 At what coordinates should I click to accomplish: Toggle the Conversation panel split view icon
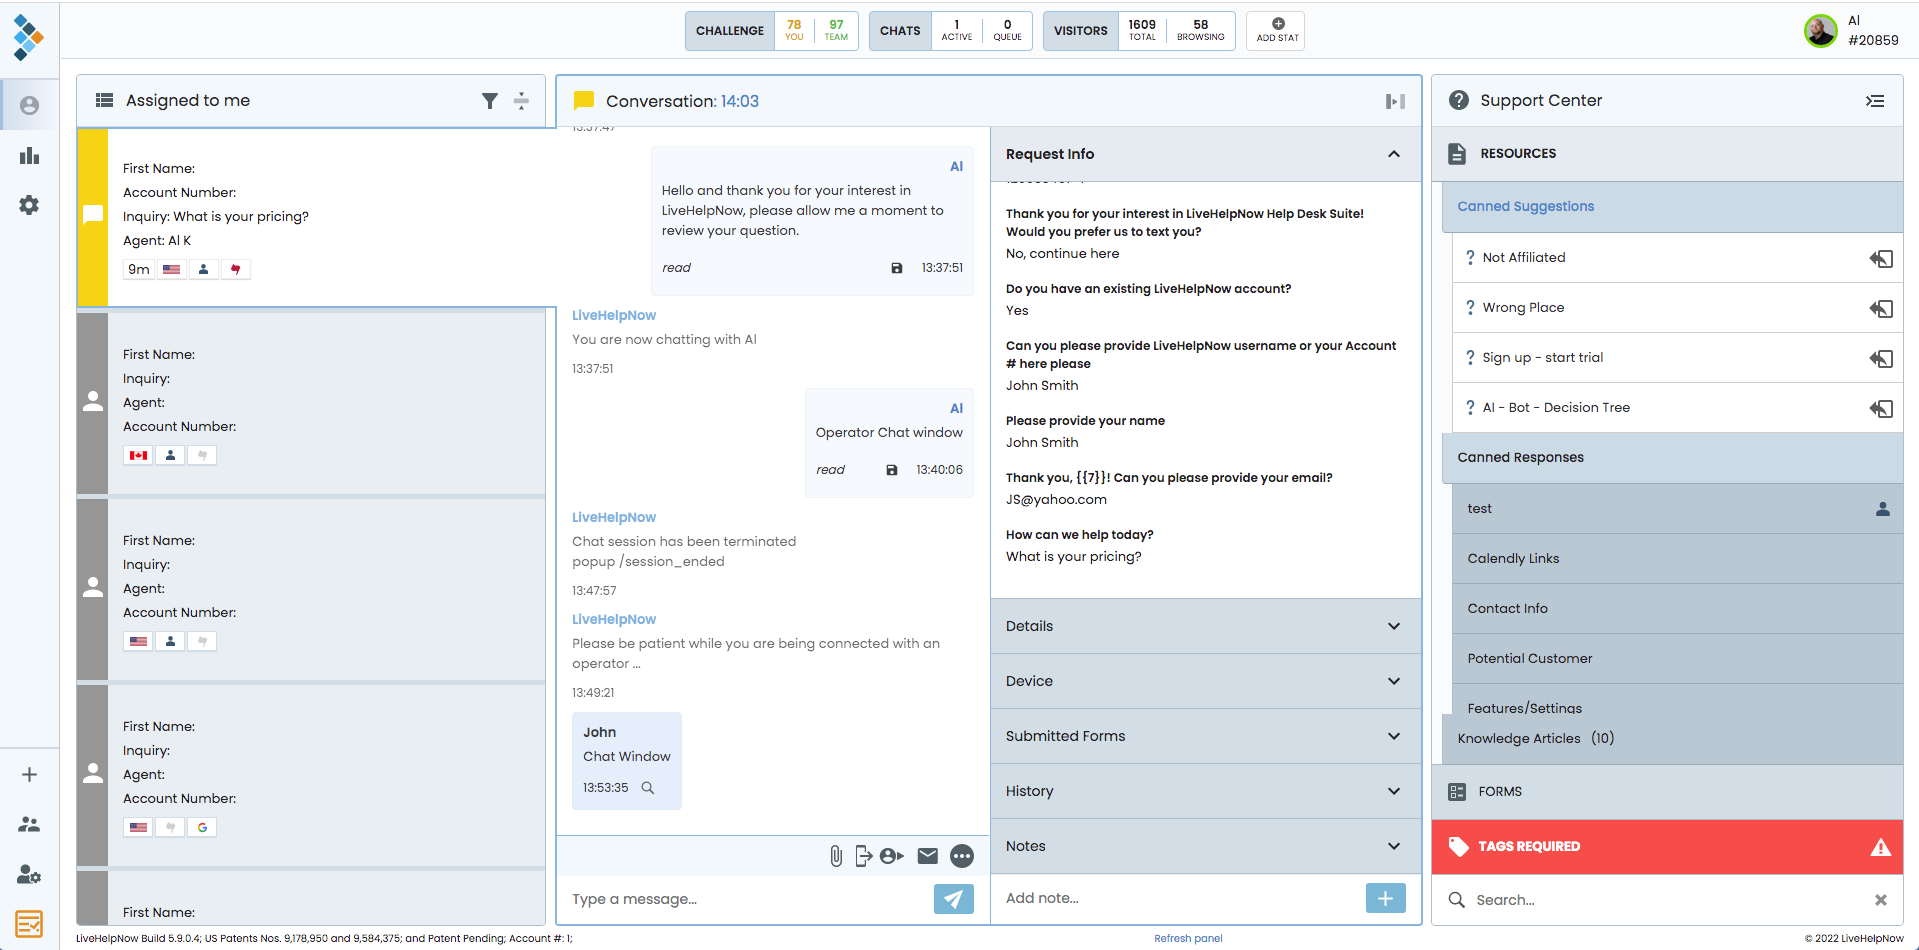1396,101
